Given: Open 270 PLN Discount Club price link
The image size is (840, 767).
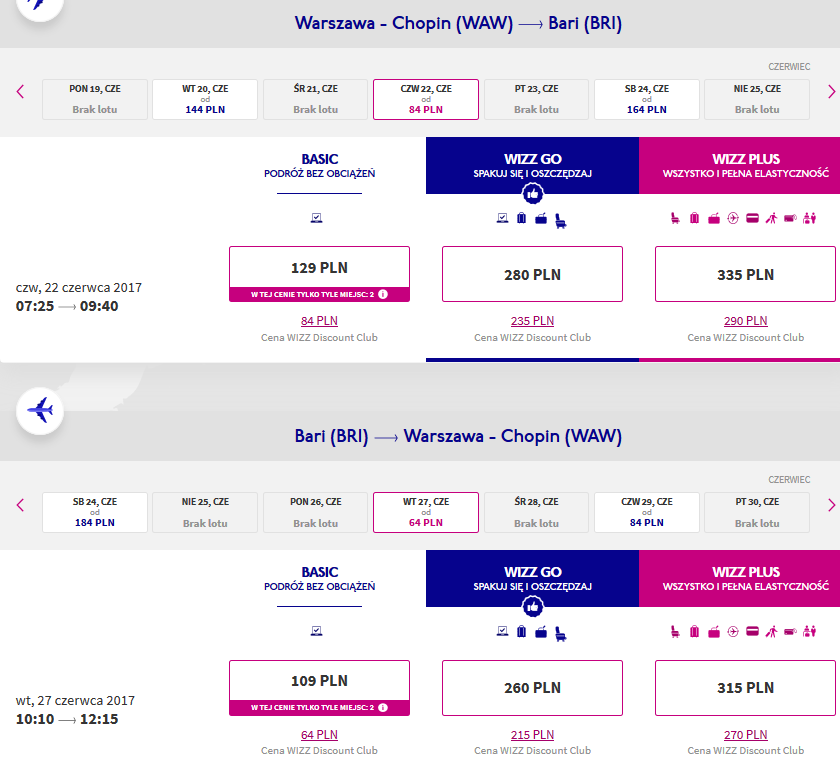Looking at the screenshot, I should (746, 734).
